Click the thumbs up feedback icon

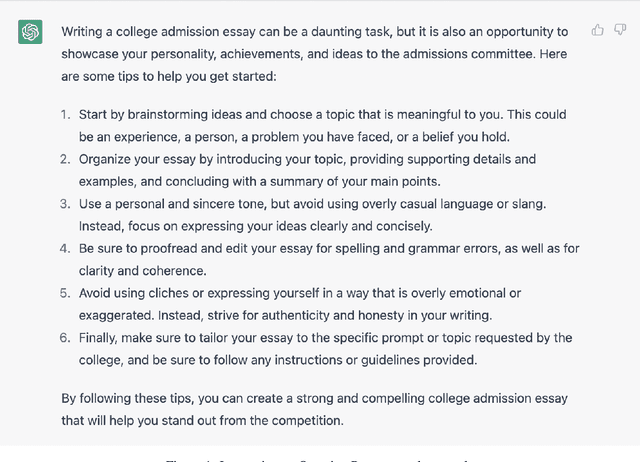coord(598,30)
